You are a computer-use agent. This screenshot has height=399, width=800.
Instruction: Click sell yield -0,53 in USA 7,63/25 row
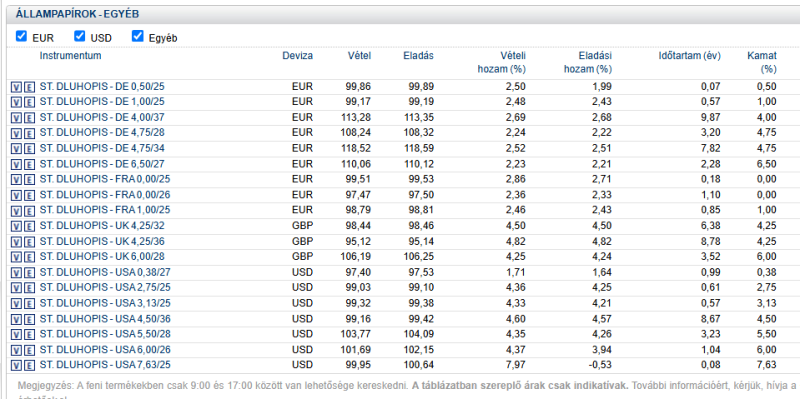[x=600, y=365]
